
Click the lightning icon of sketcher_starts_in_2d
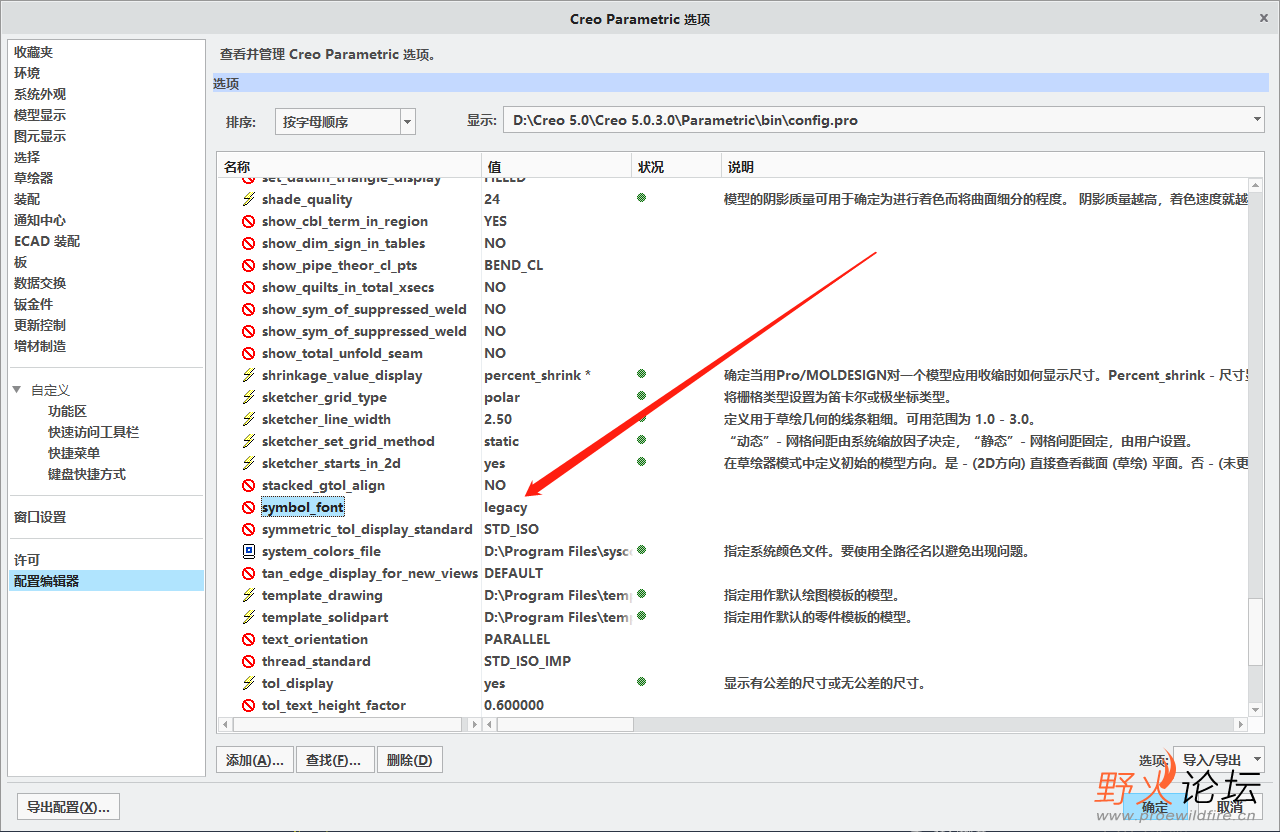pyautogui.click(x=249, y=463)
